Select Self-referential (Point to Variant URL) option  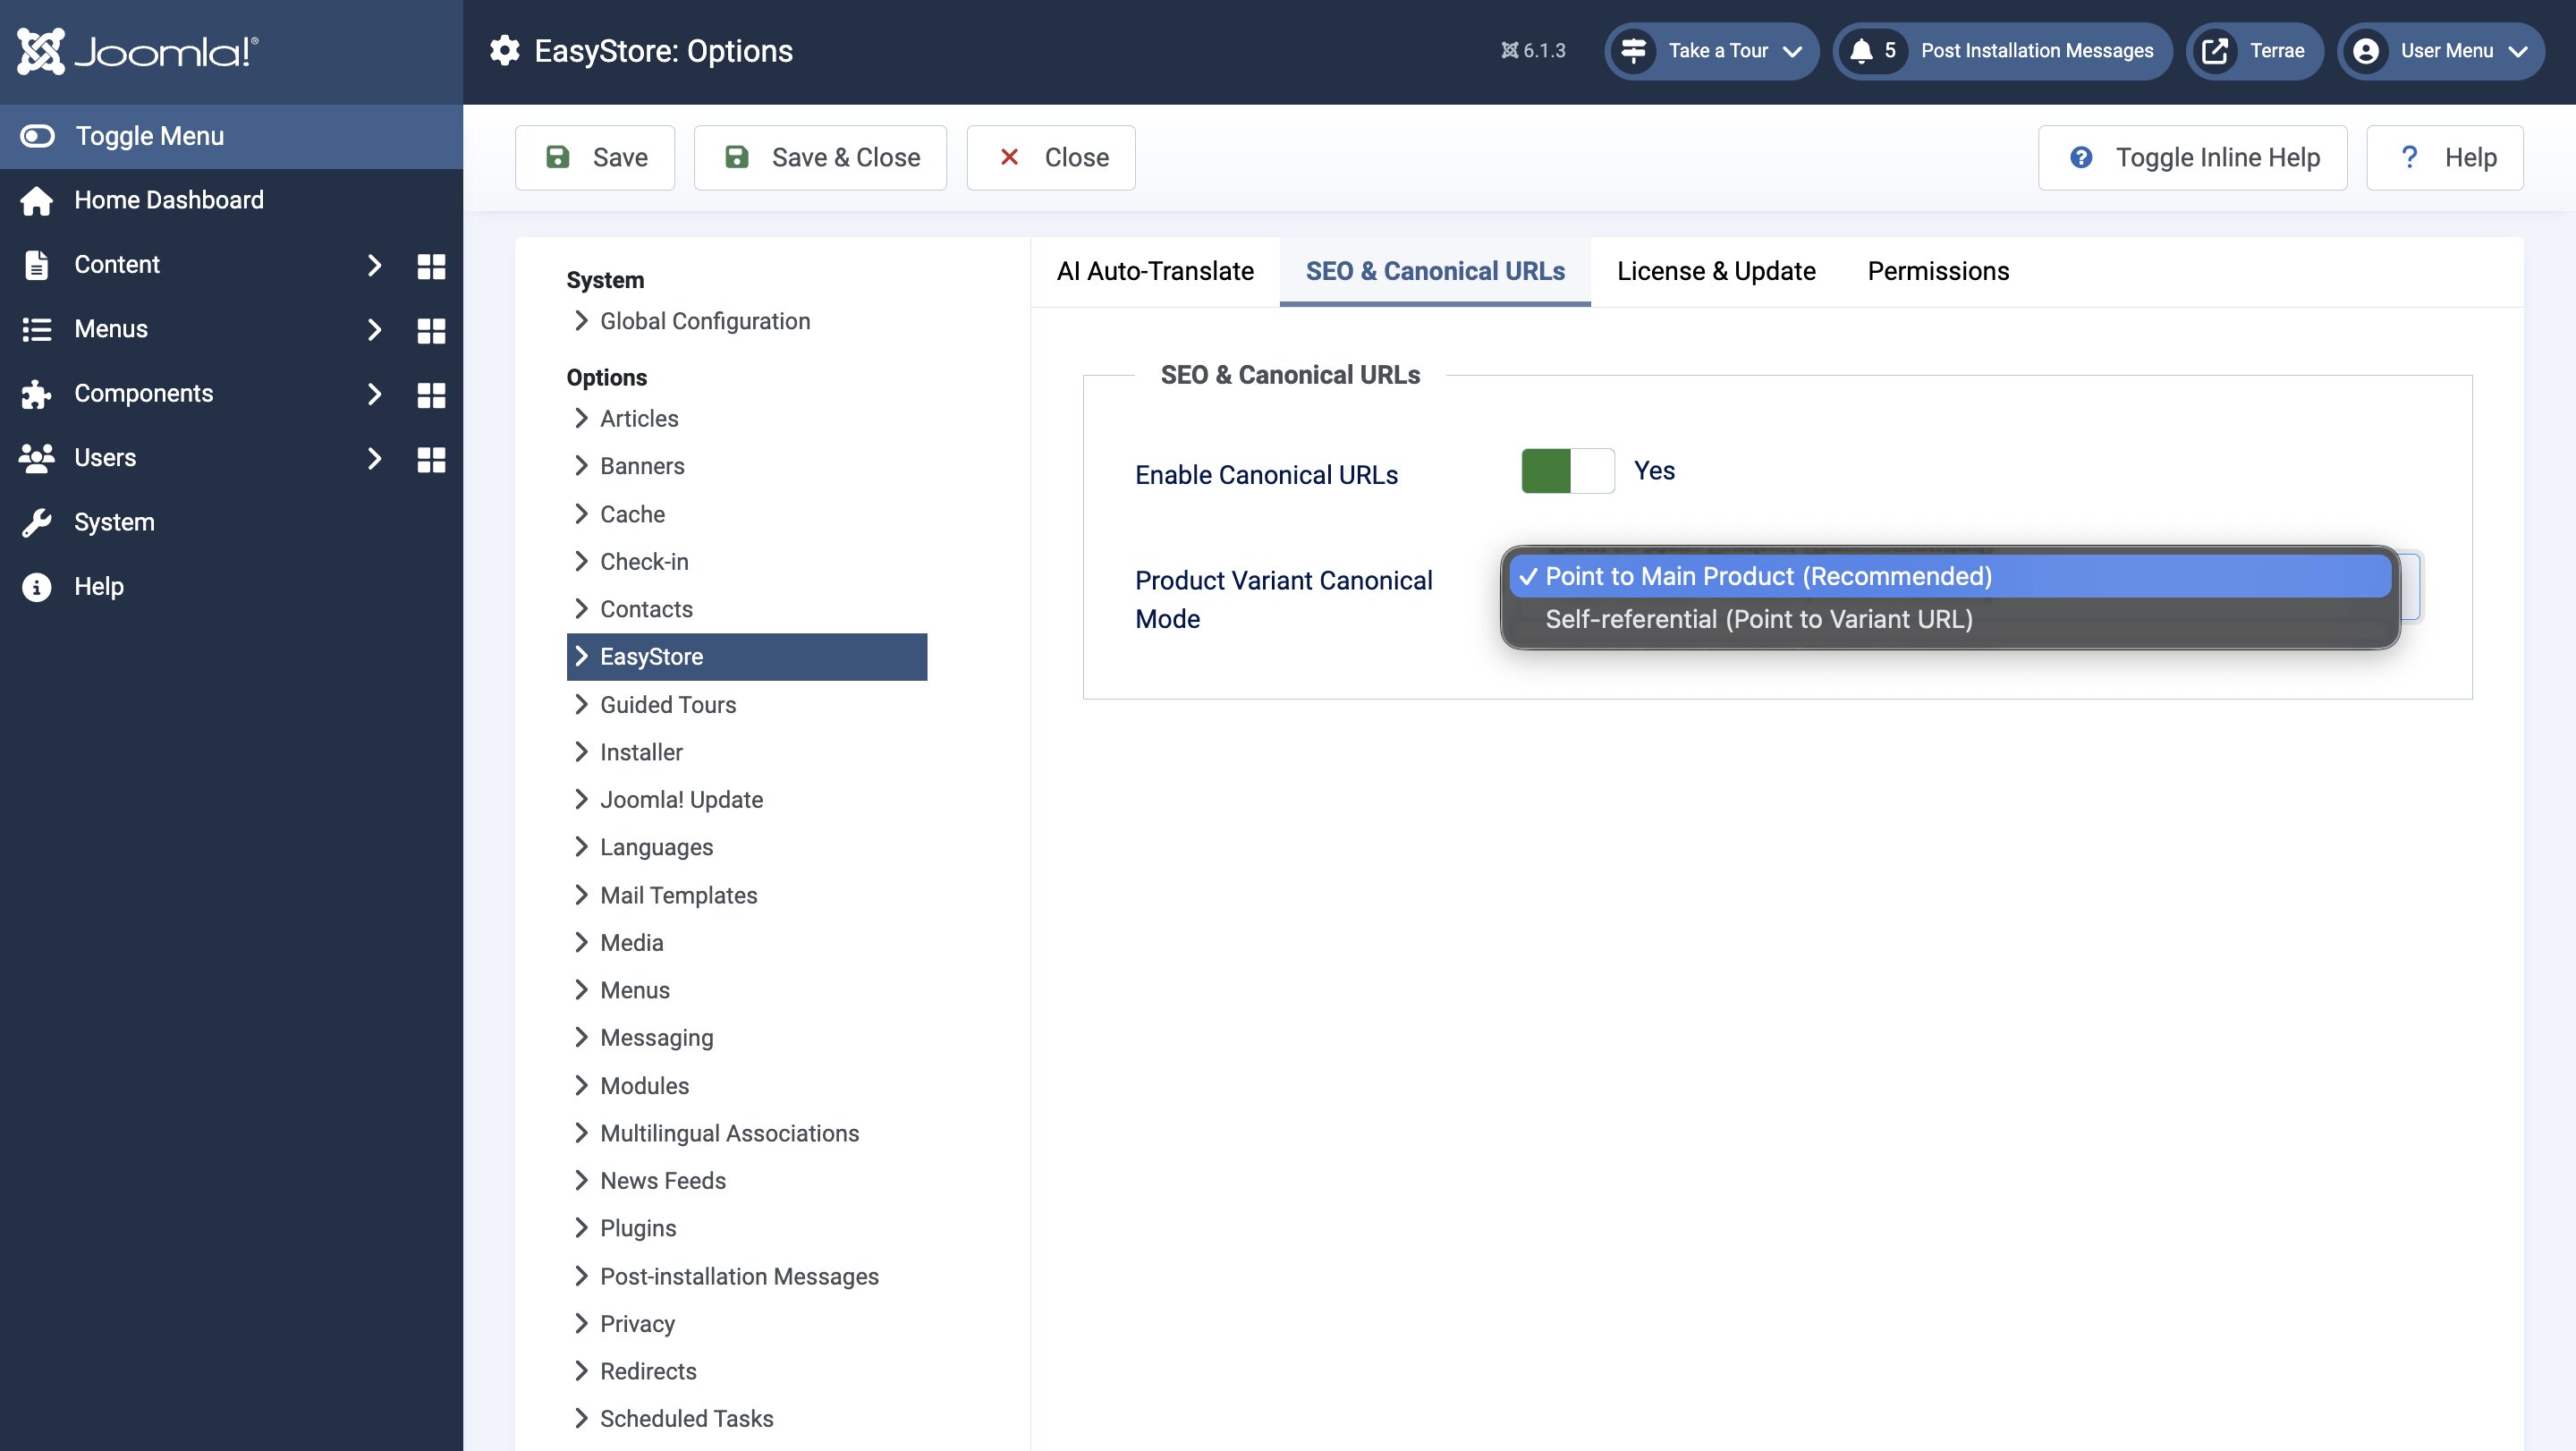(1950, 620)
